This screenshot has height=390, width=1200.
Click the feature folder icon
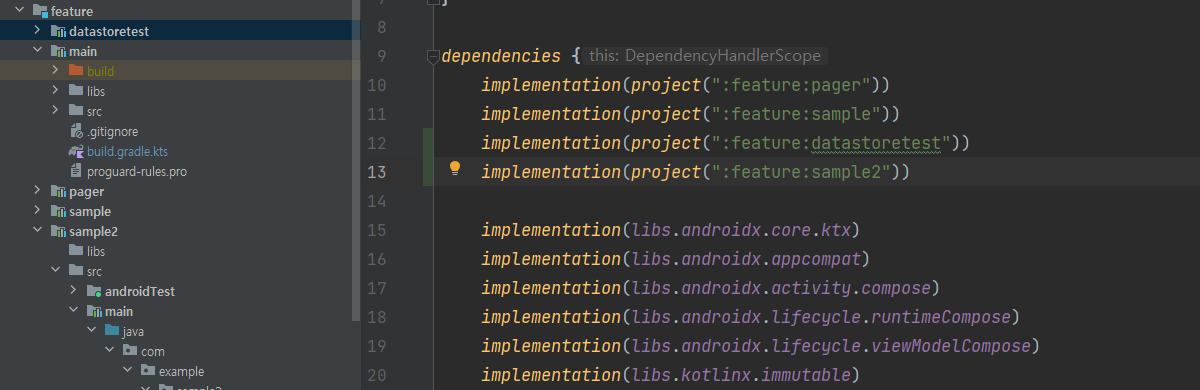[40, 11]
